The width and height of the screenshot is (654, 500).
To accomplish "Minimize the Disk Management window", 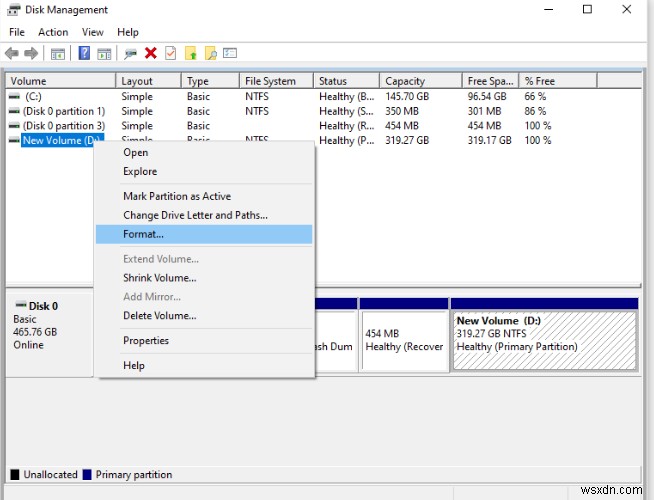I will (x=549, y=9).
